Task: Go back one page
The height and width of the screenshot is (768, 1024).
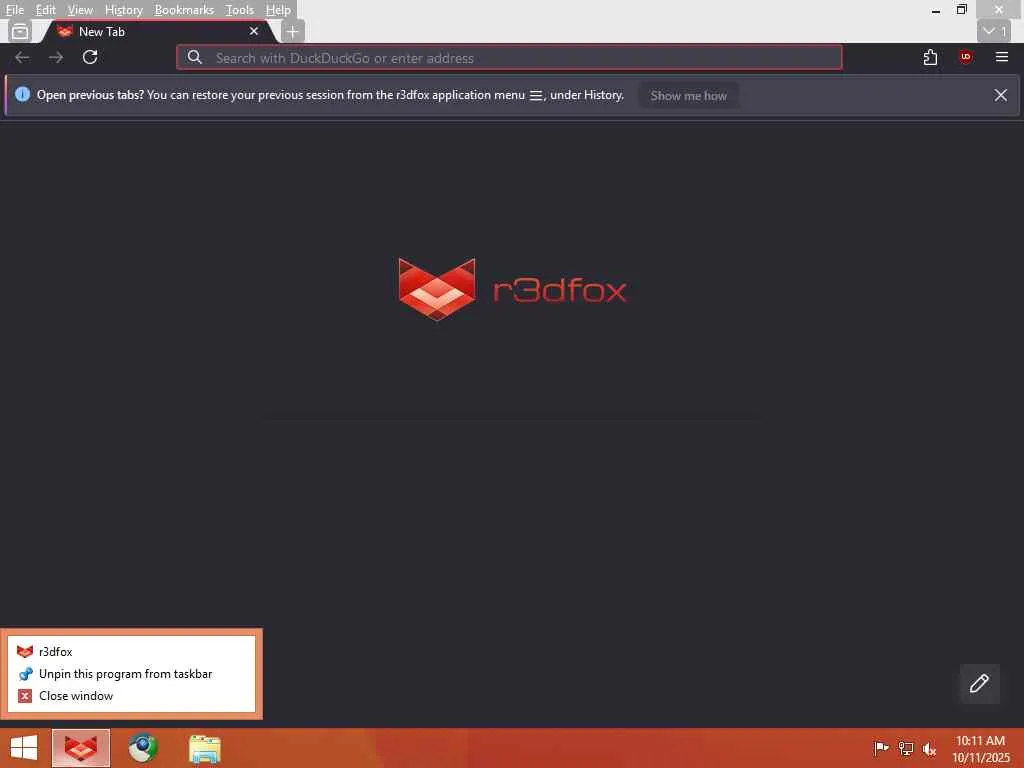Action: [x=22, y=57]
